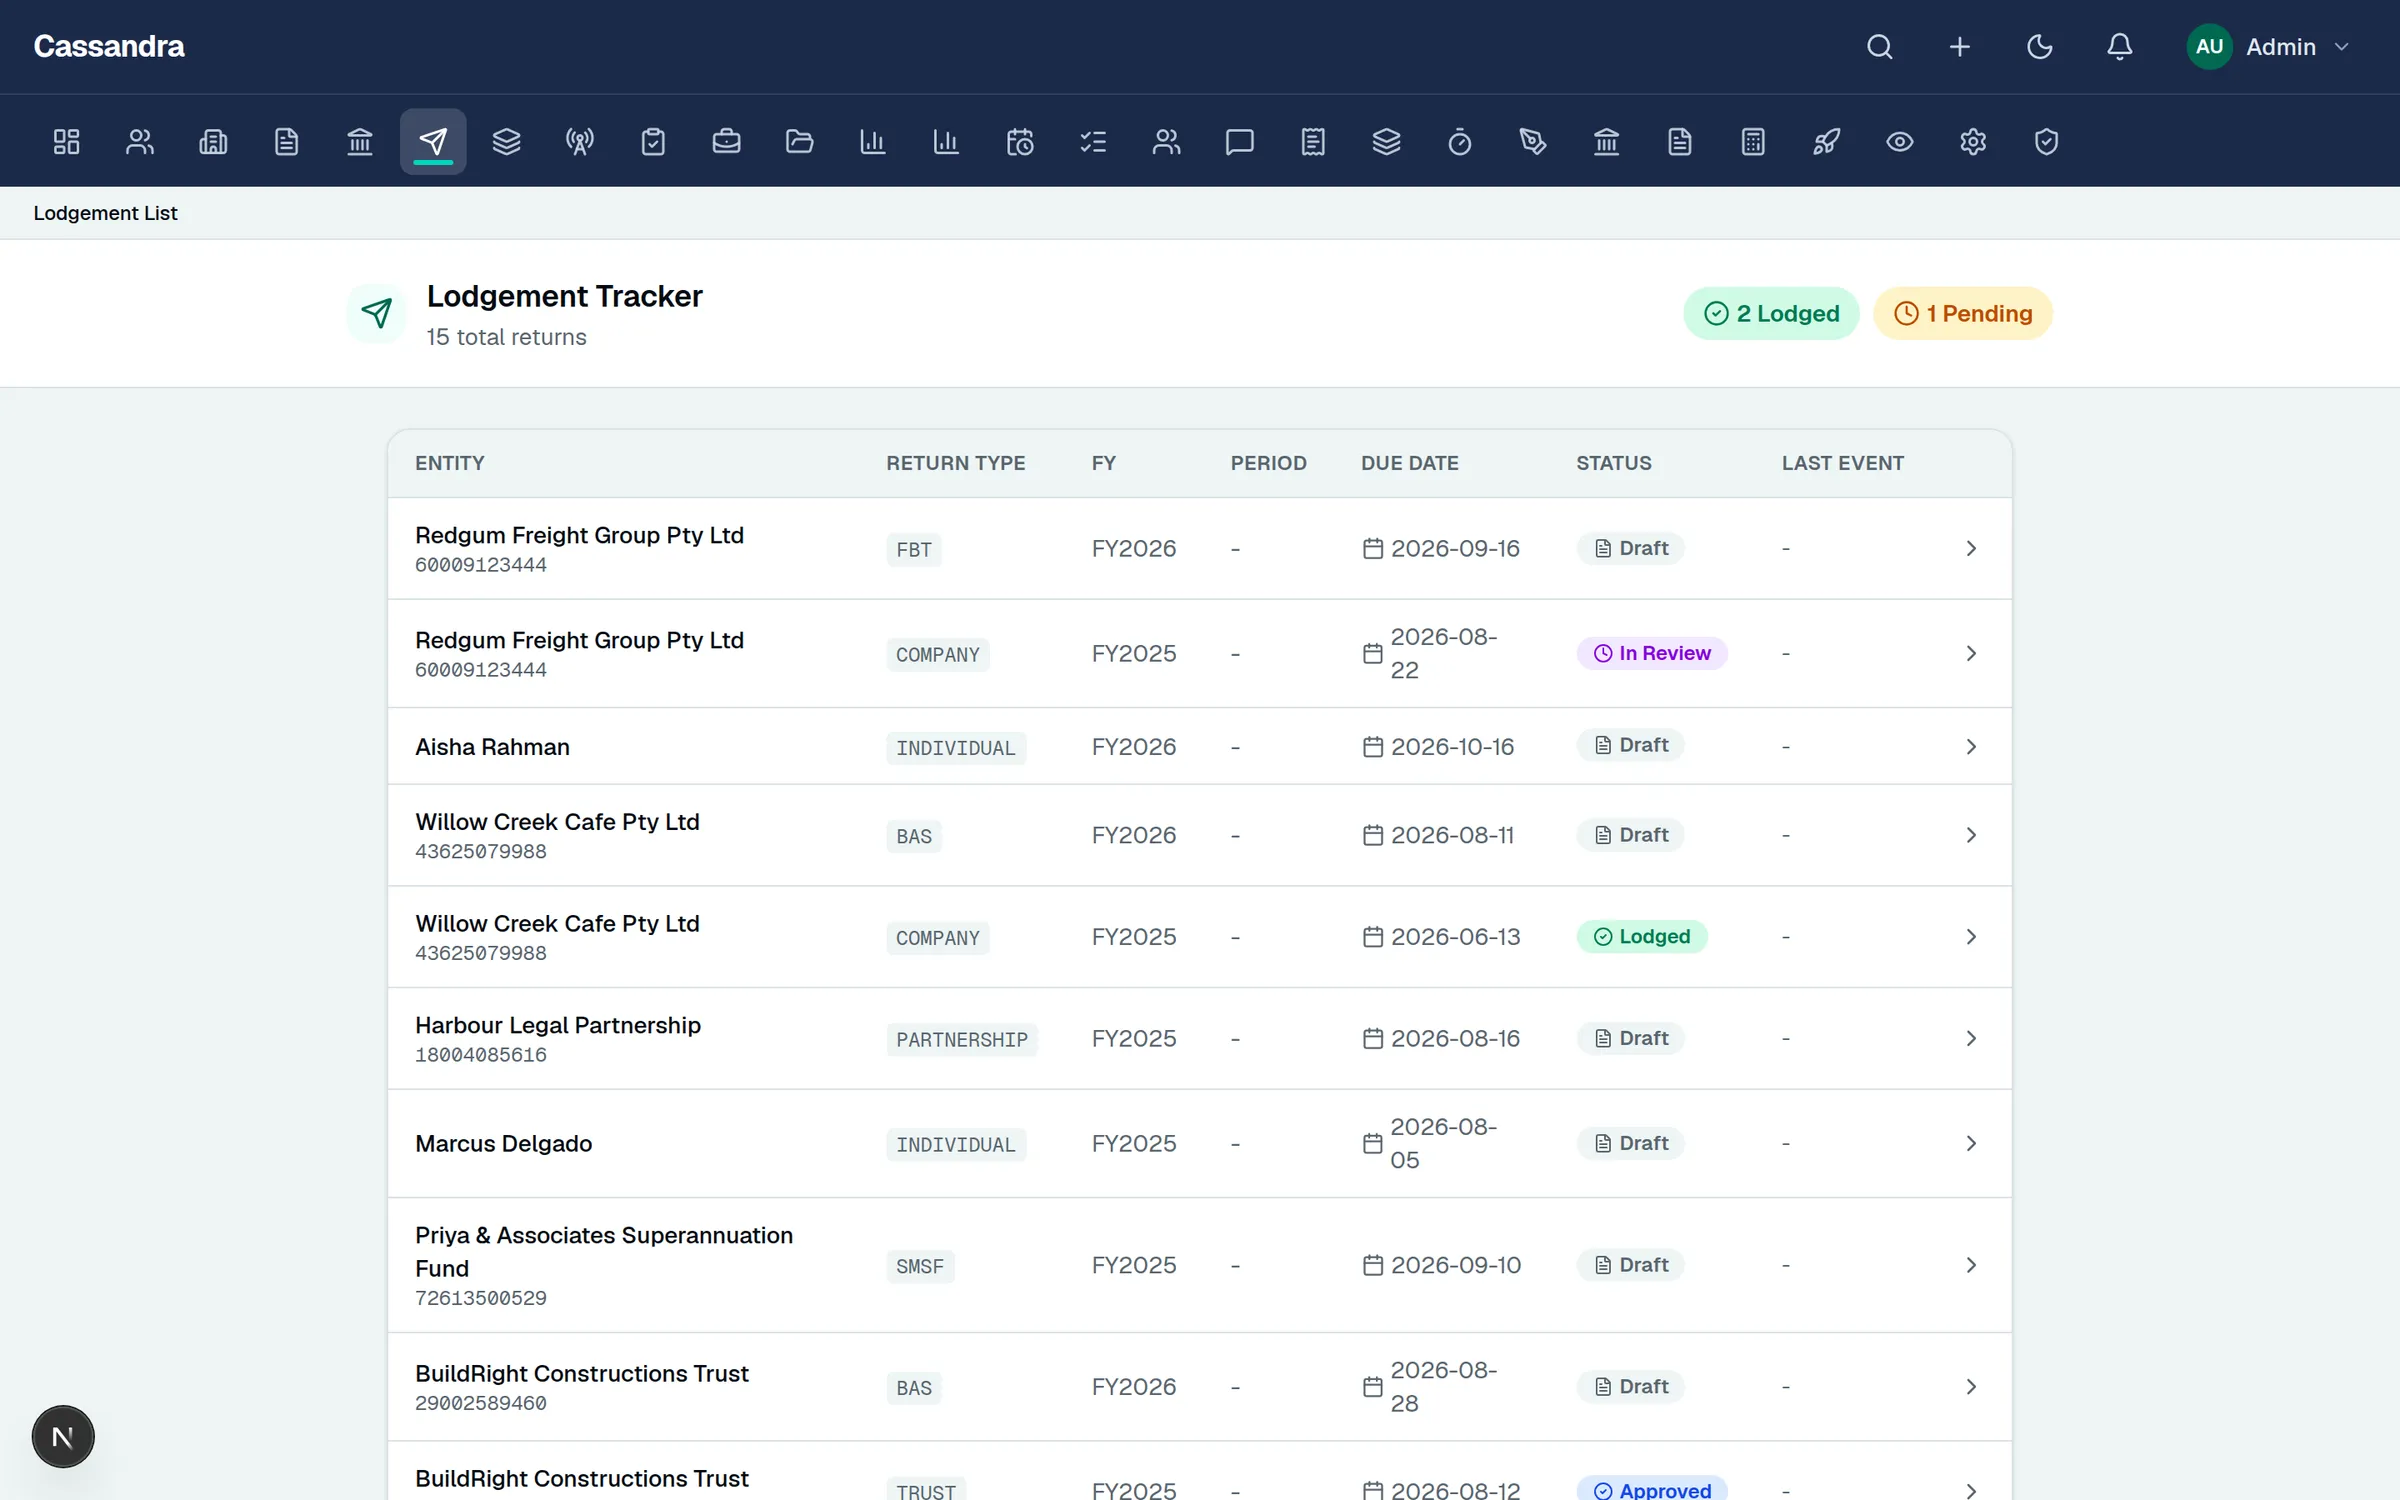
Task: Click the green AU avatar circle
Action: point(2210,47)
